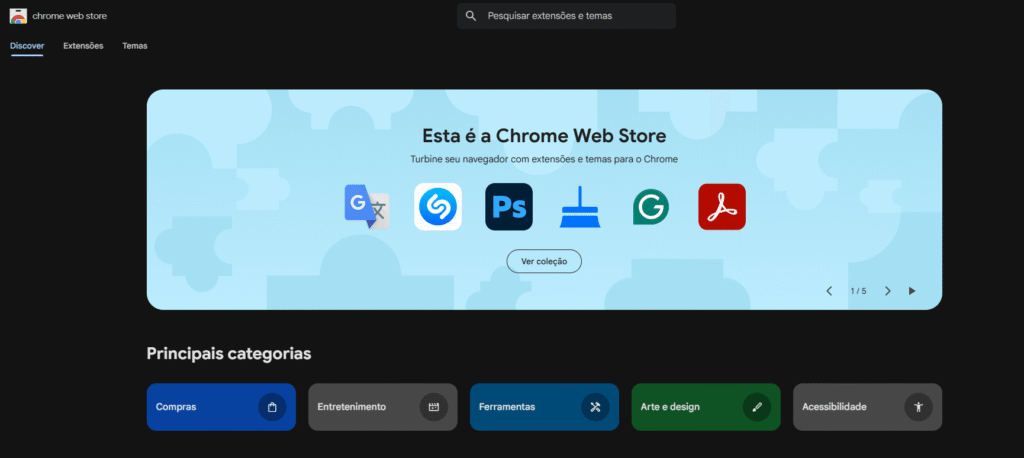Go to previous carousel slide
Screen dimensions: 1024x458
pos(829,291)
